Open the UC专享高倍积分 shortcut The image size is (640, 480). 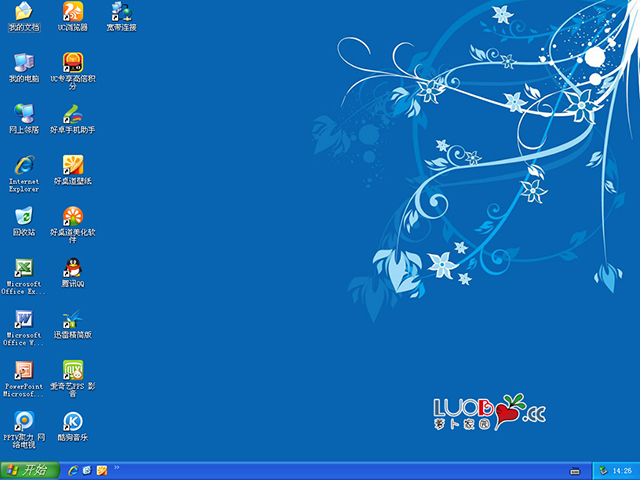pos(73,62)
